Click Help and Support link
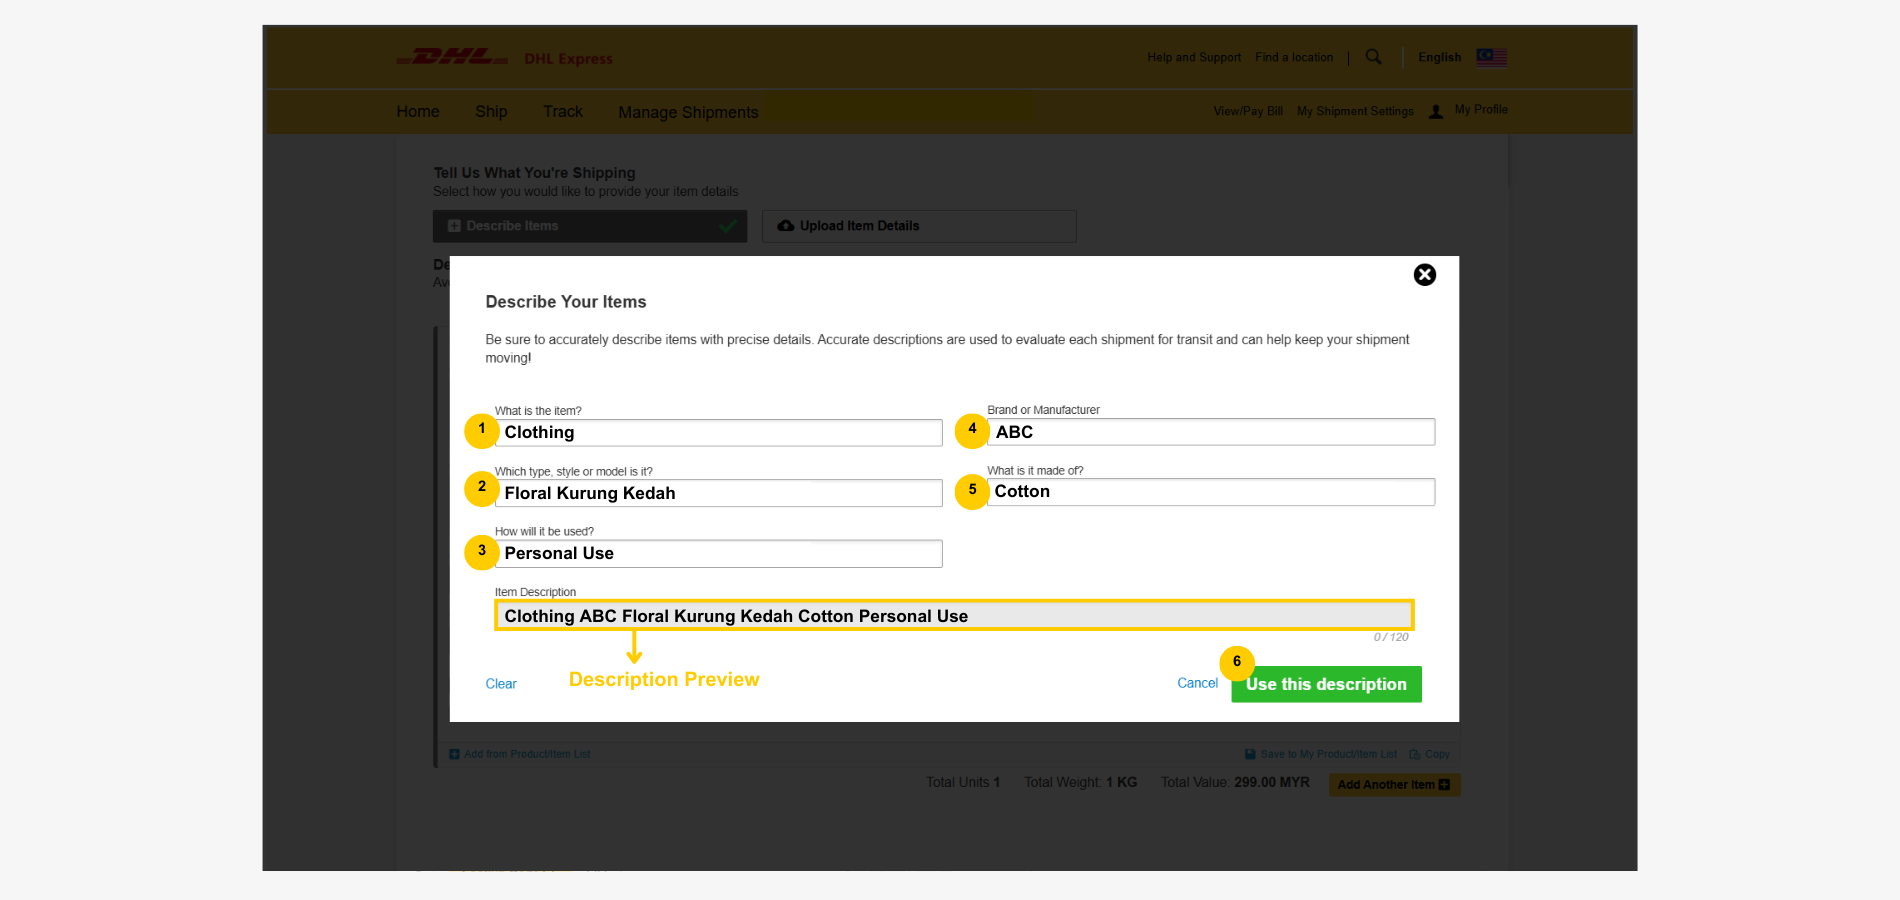The width and height of the screenshot is (1900, 900). (1194, 58)
